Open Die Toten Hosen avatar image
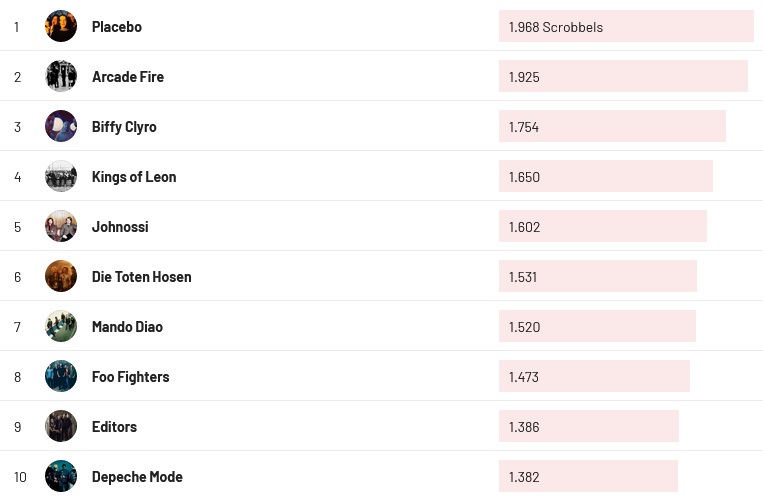 point(61,276)
